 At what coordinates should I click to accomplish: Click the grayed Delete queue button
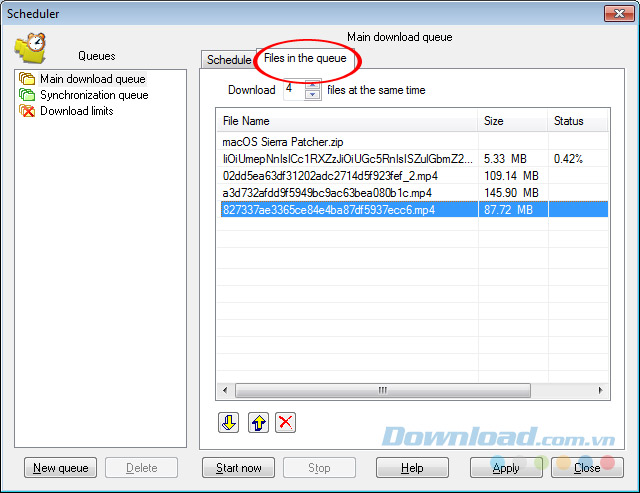click(141, 468)
